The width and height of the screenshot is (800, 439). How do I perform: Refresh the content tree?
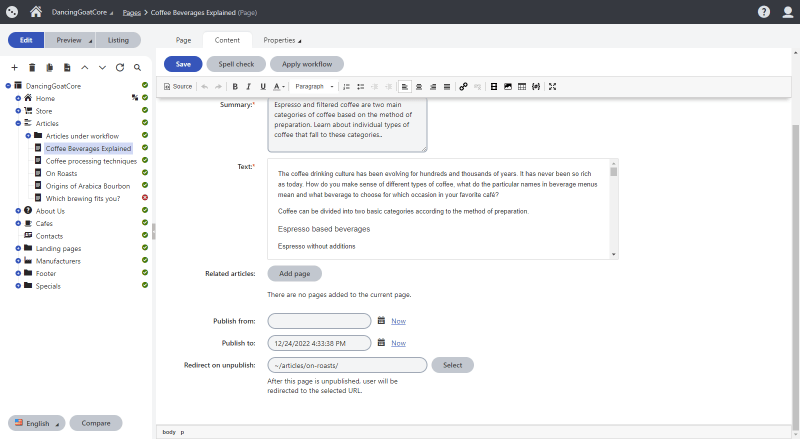point(120,67)
